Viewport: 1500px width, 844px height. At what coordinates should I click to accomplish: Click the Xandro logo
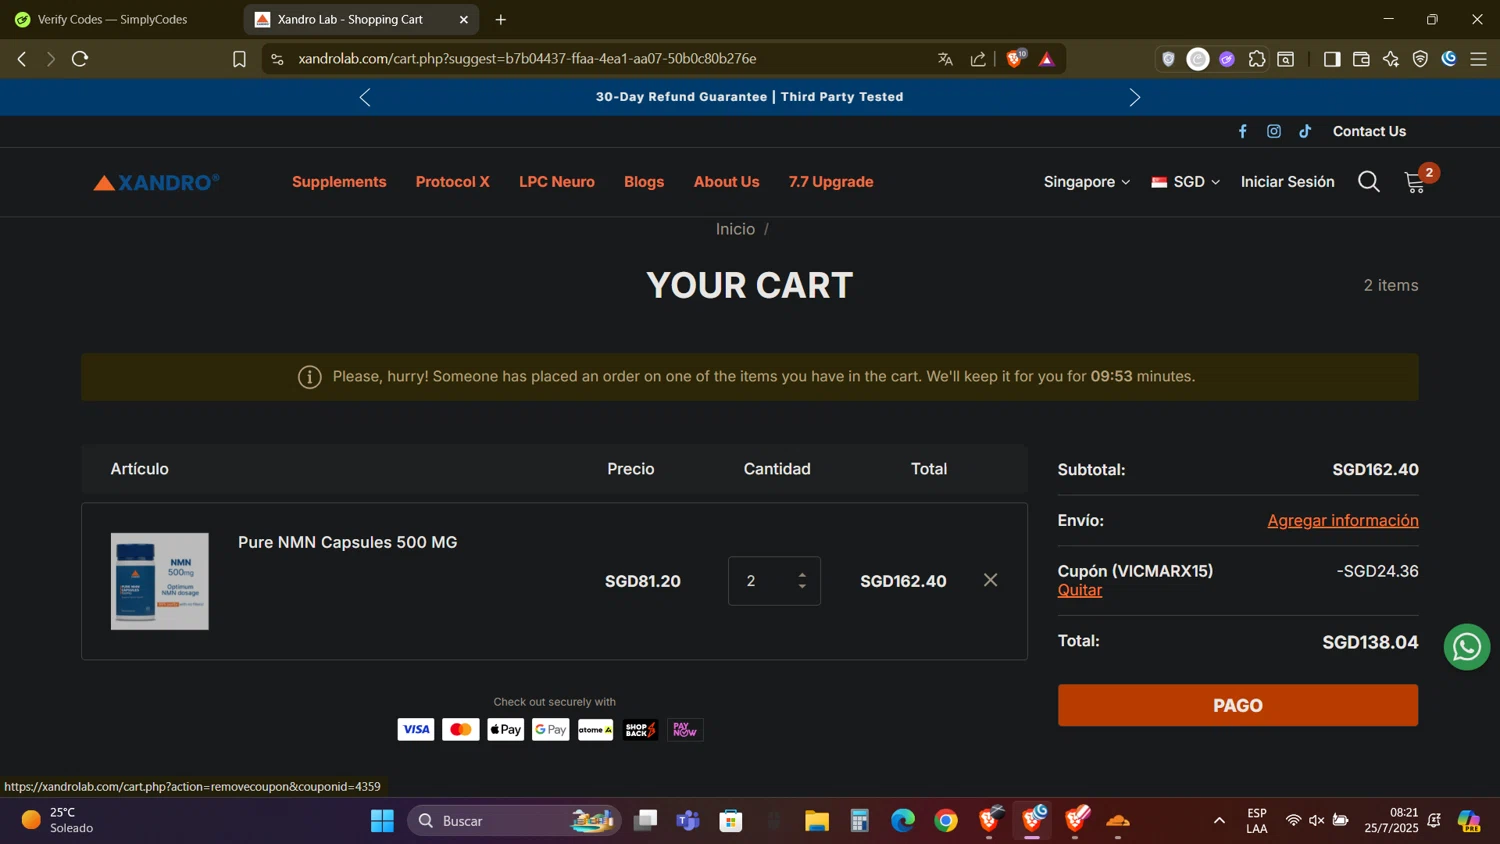pos(156,182)
